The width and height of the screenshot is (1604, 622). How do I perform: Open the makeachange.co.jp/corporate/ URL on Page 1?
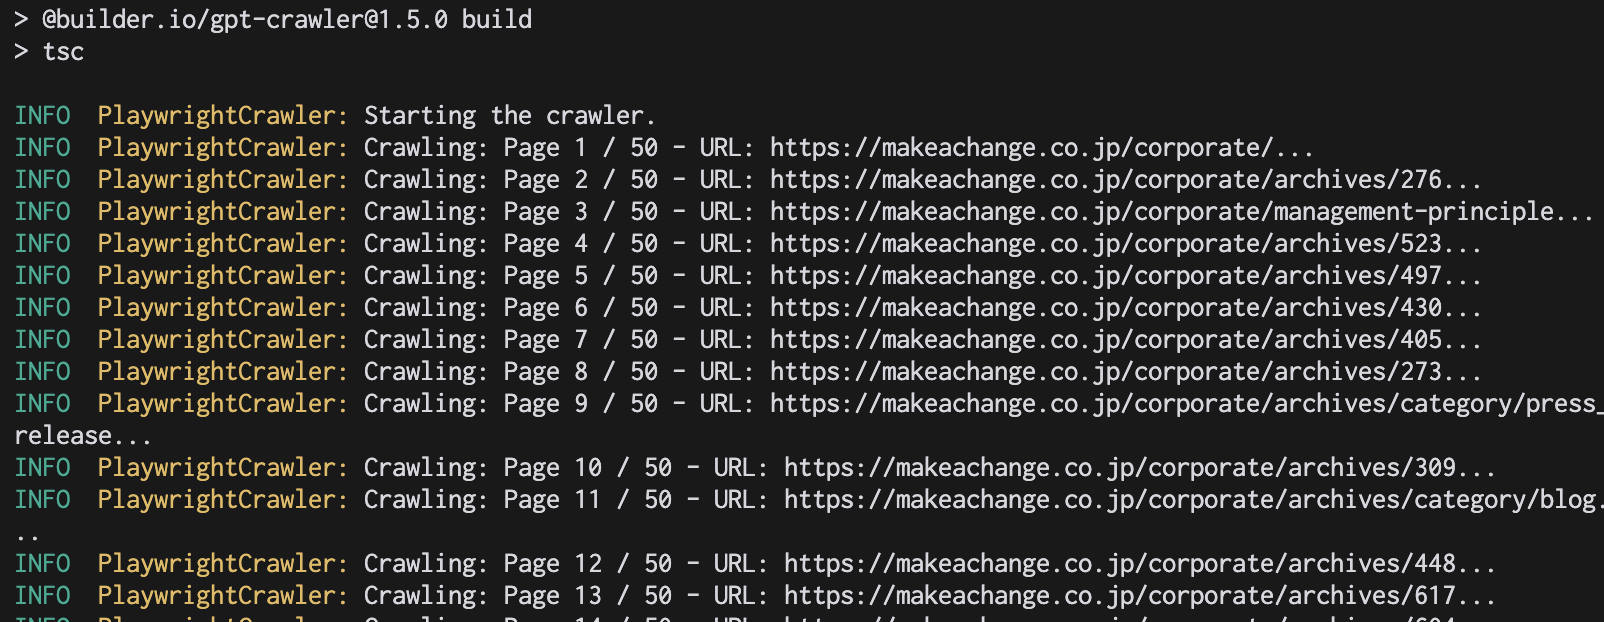[1020, 148]
